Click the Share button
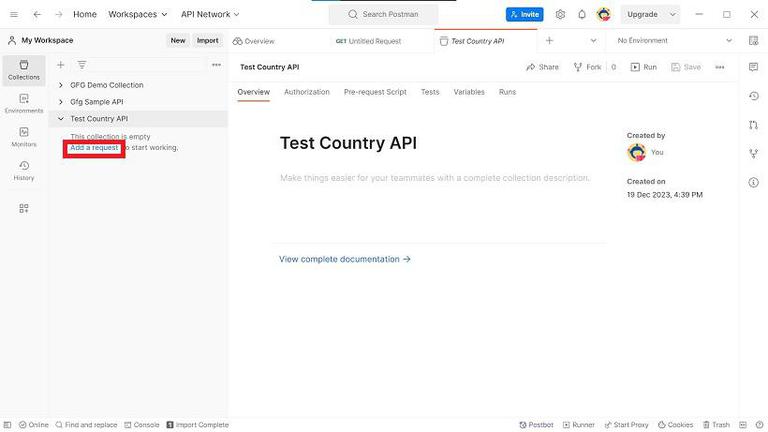Screen dimensions: 768x432 542,67
